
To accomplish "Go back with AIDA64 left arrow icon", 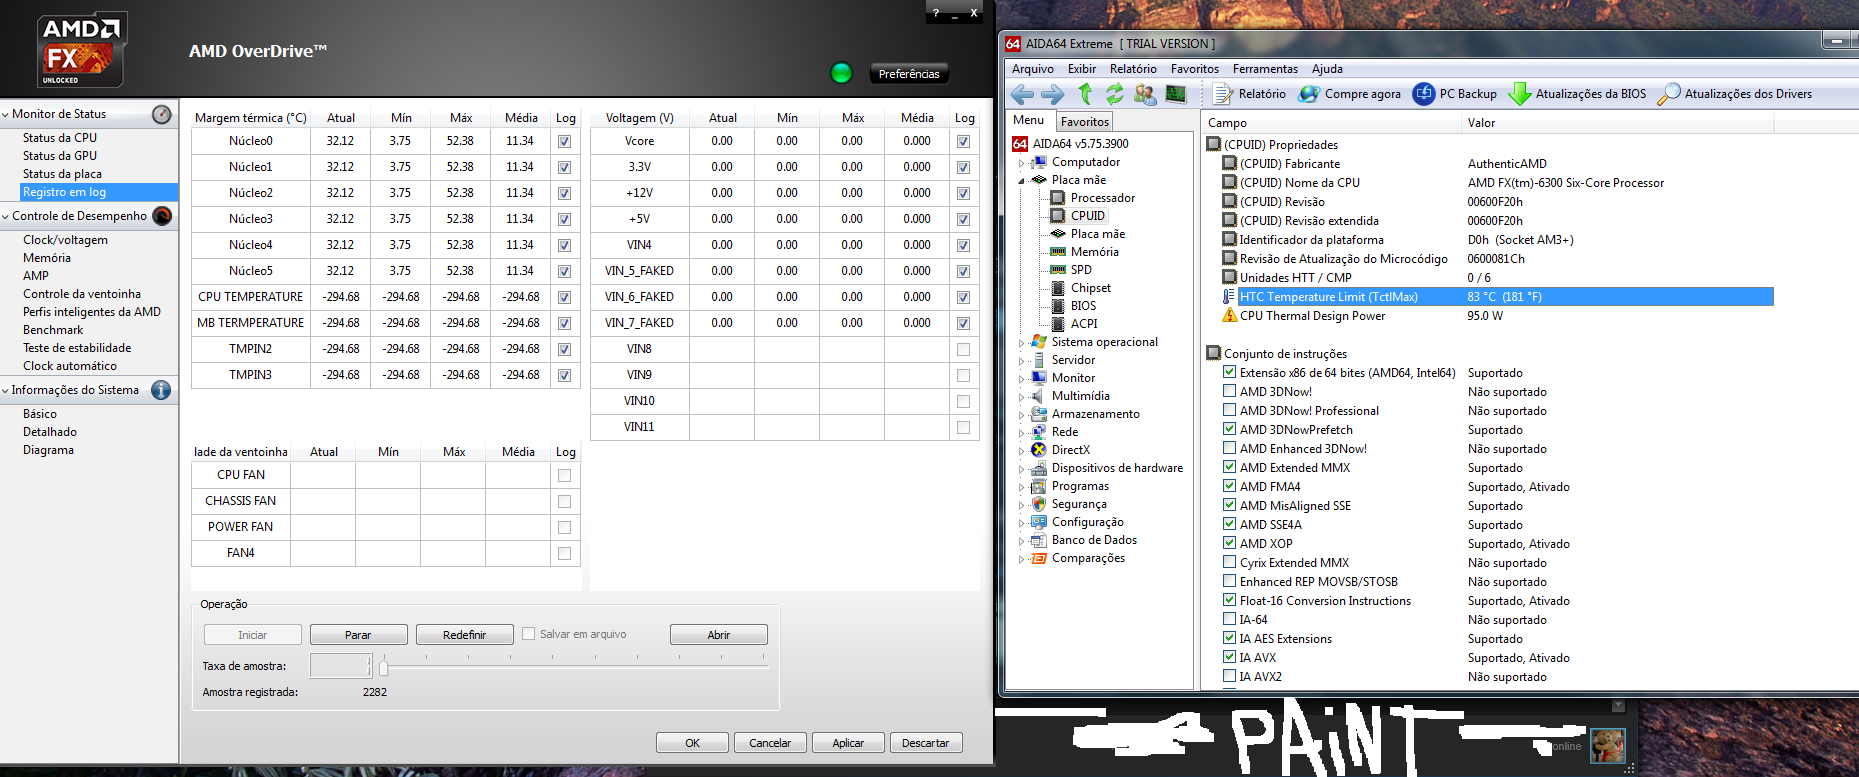I will [x=1022, y=94].
